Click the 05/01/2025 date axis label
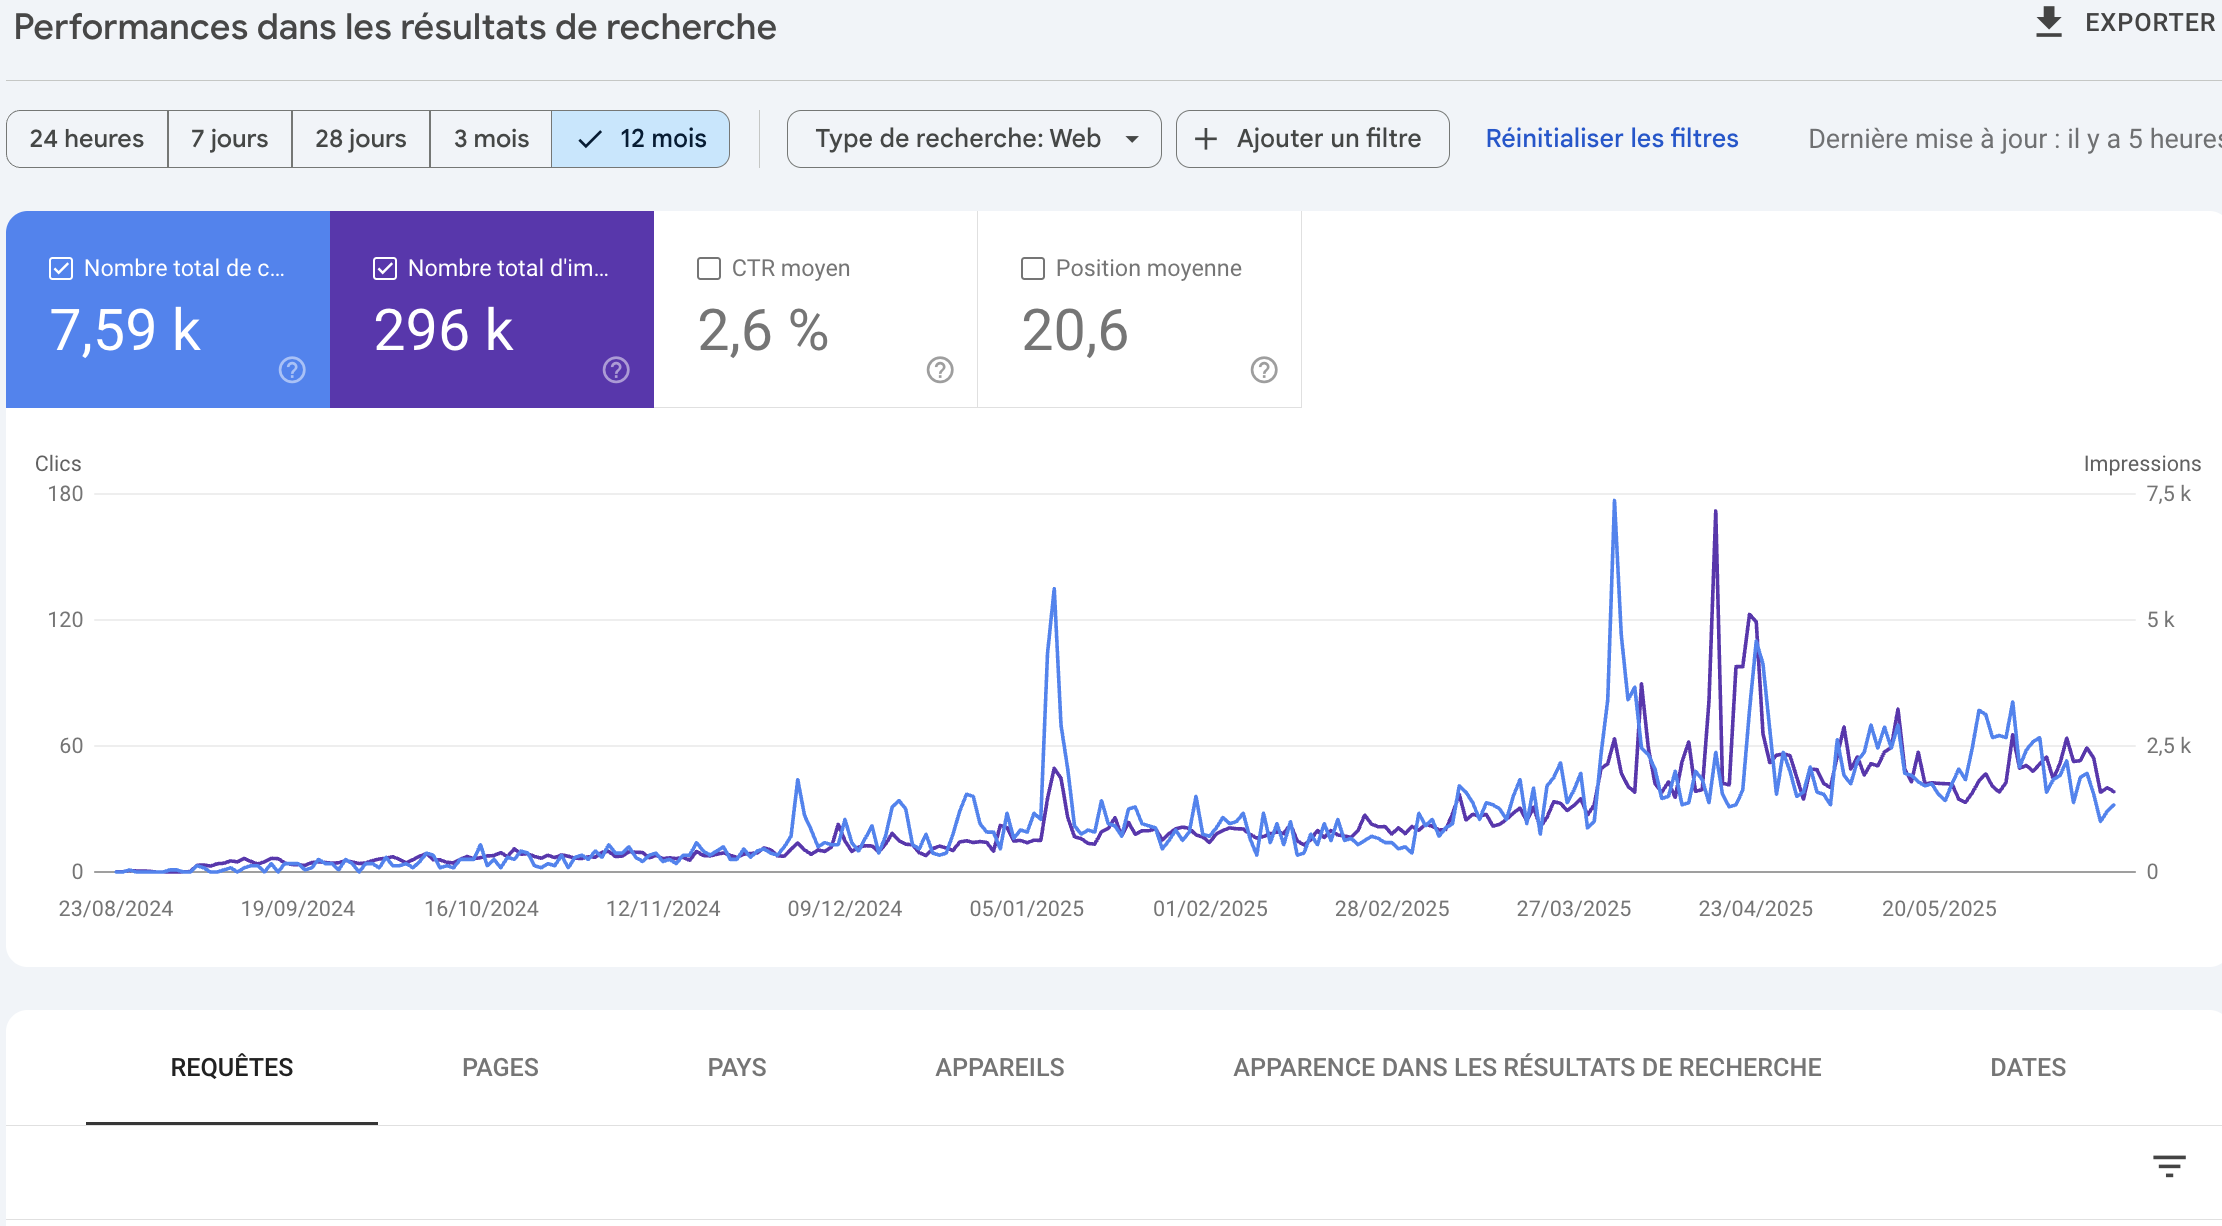 point(1027,909)
